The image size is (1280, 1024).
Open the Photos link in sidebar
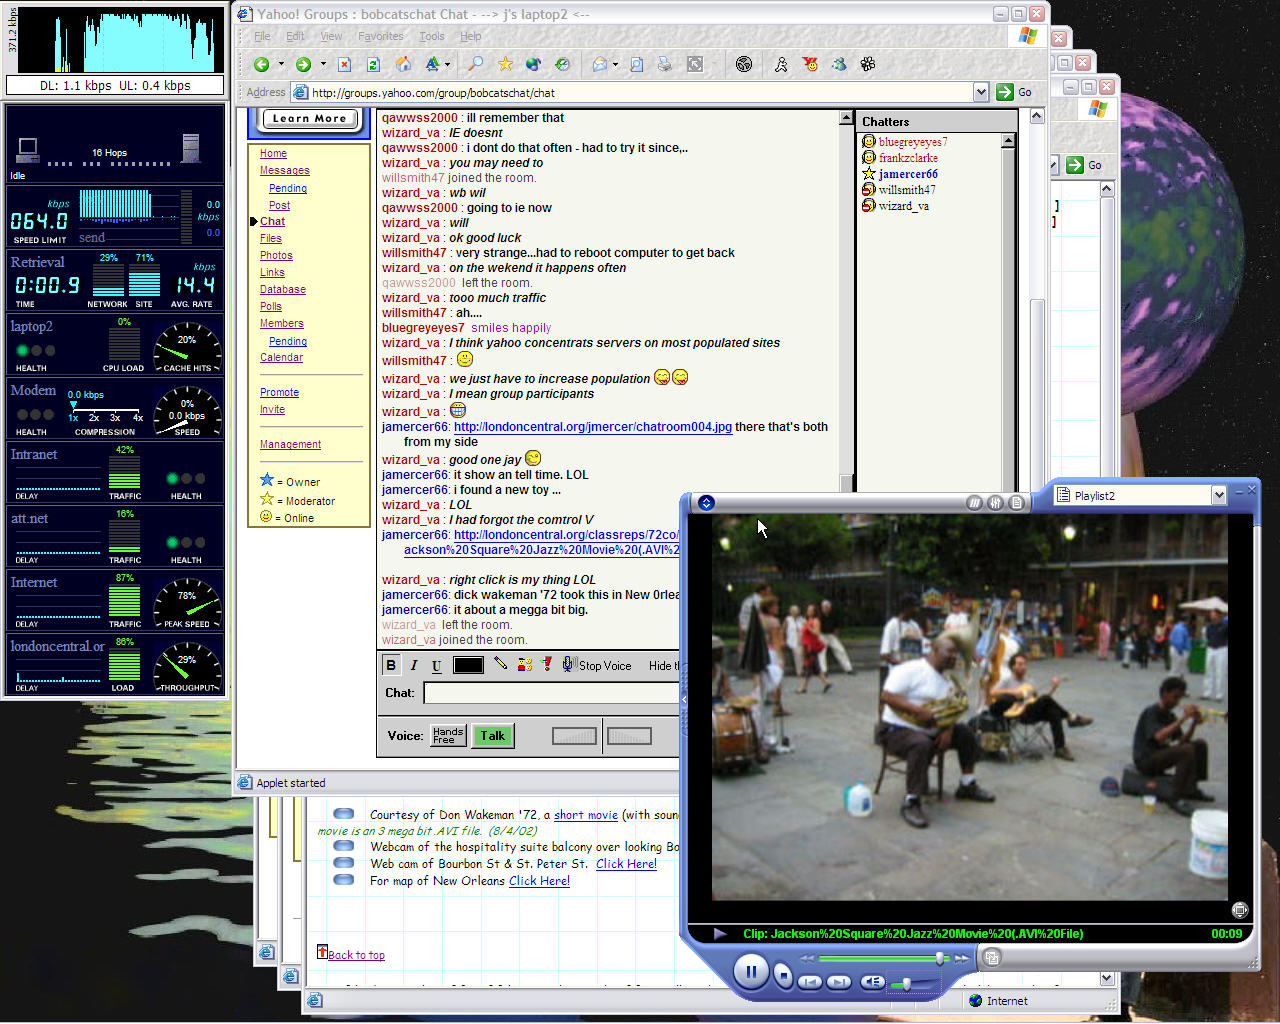(x=276, y=255)
